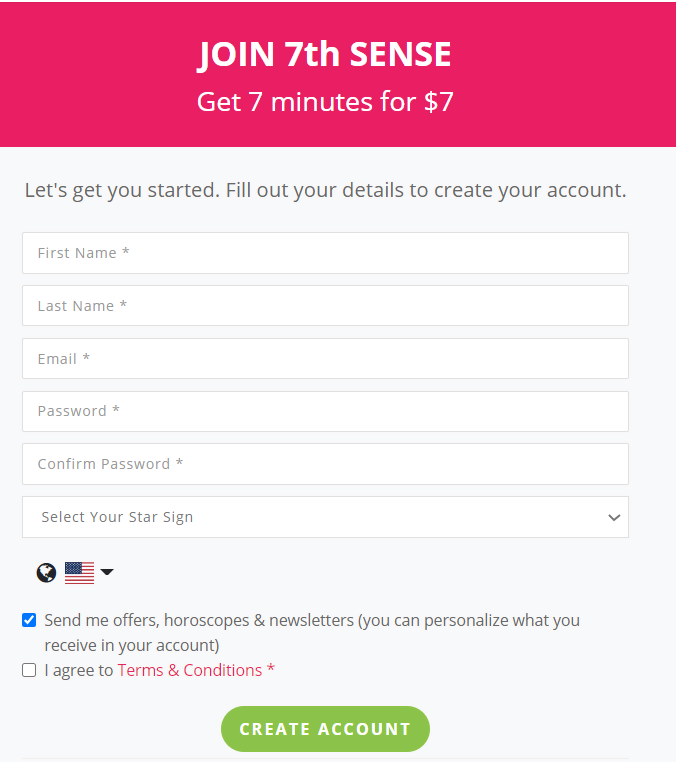This screenshot has height=762, width=676.
Task: Uncheck the offers and newsletters checkbox
Action: click(x=29, y=620)
